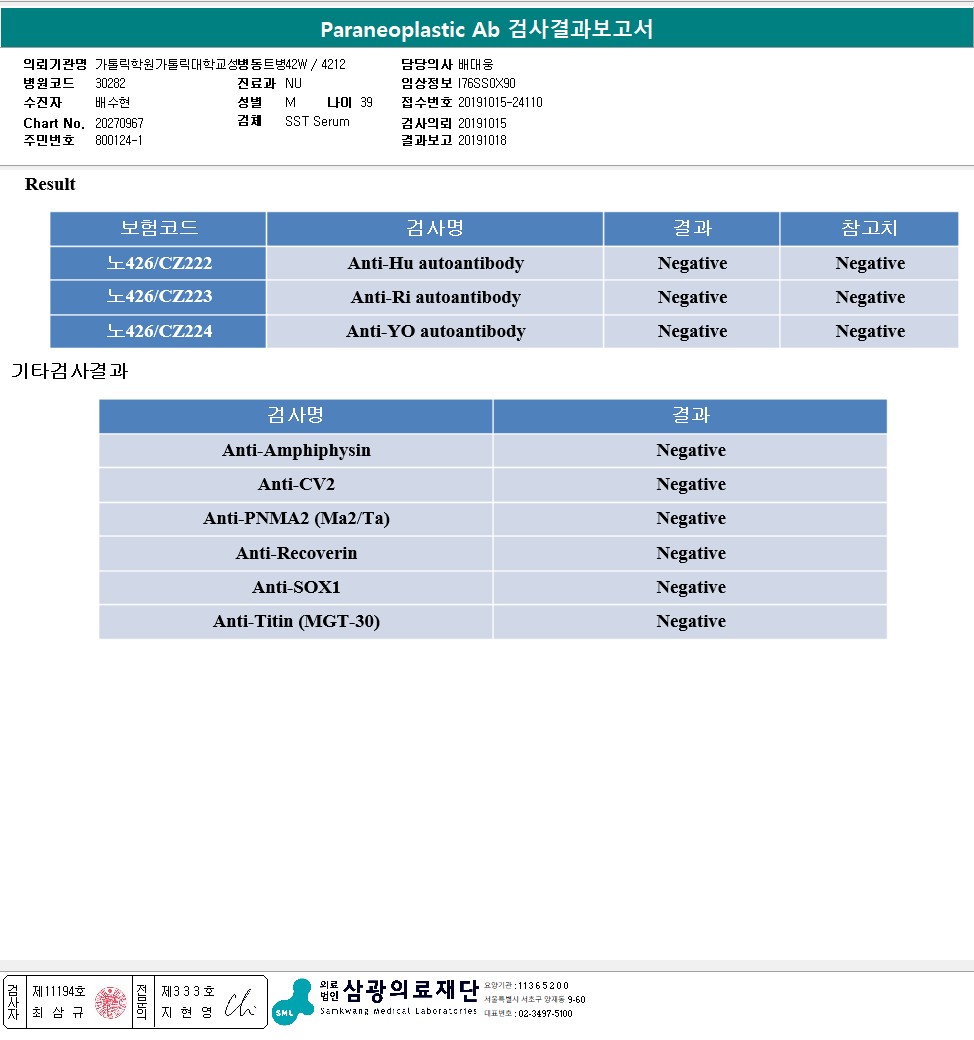Image resolution: width=974 pixels, height=1040 pixels.
Task: Click the 보험코드 column header
Action: [159, 228]
